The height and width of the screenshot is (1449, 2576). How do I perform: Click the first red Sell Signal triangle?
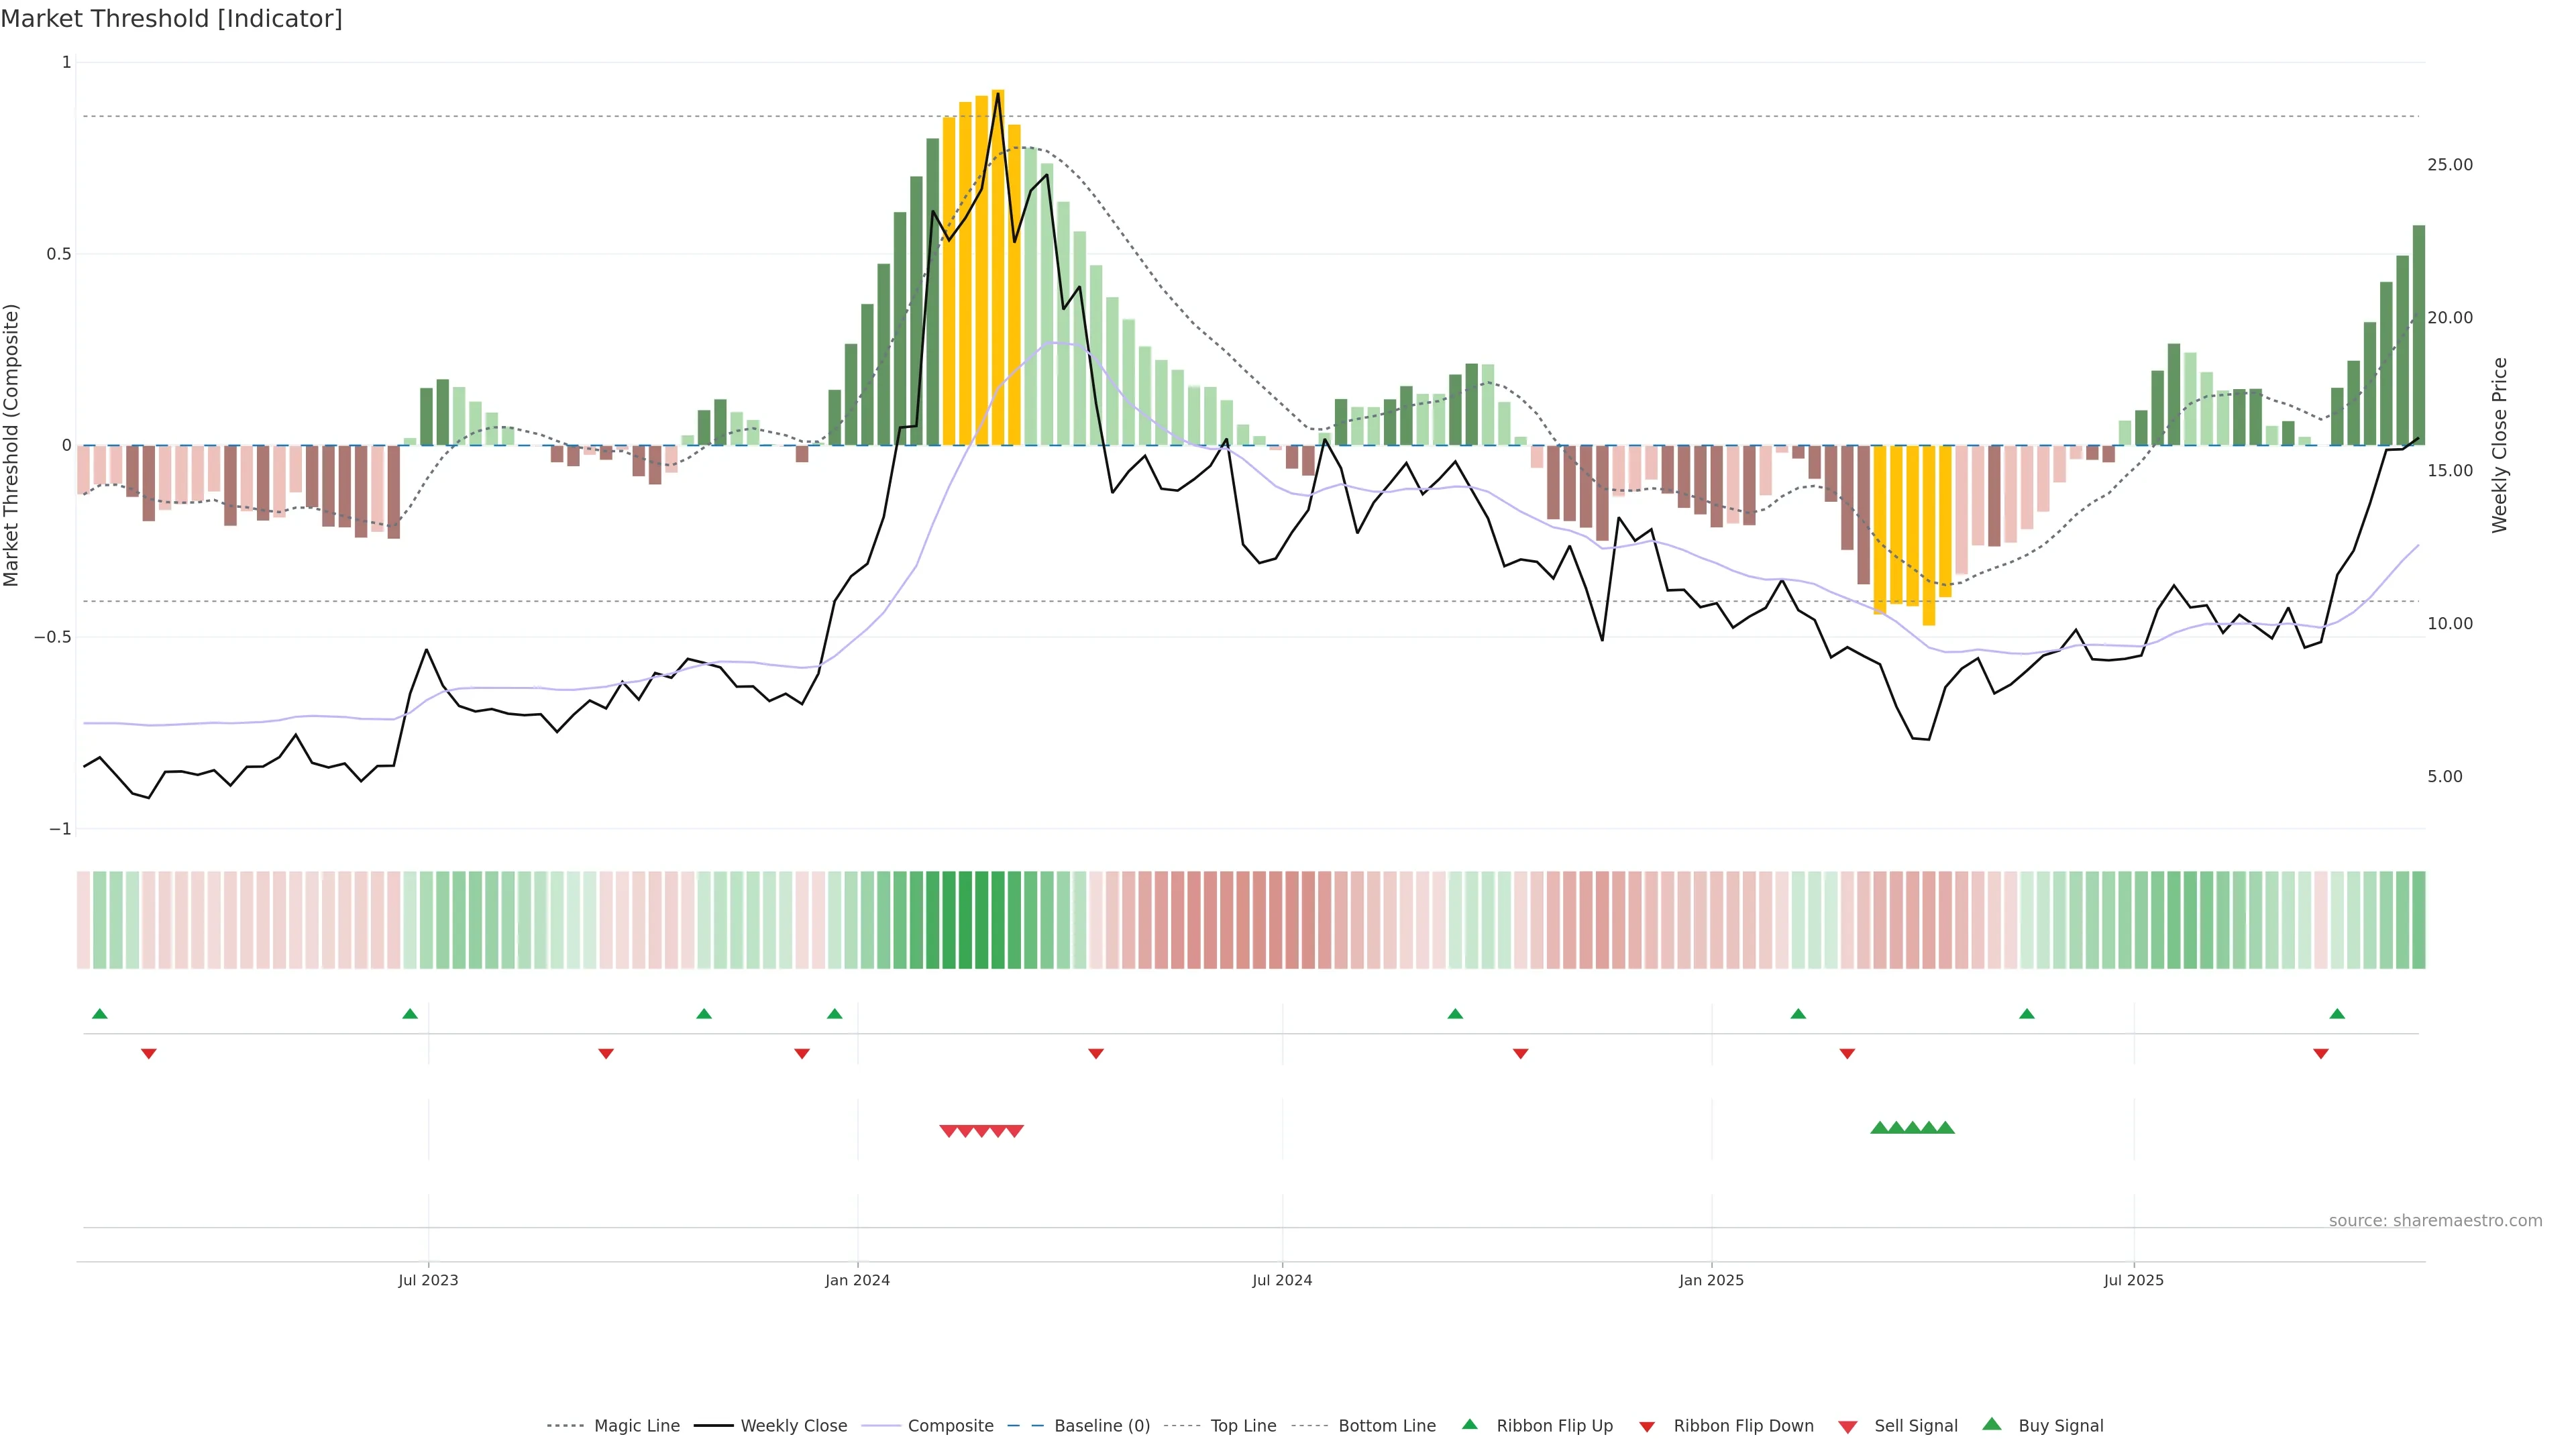point(948,1131)
